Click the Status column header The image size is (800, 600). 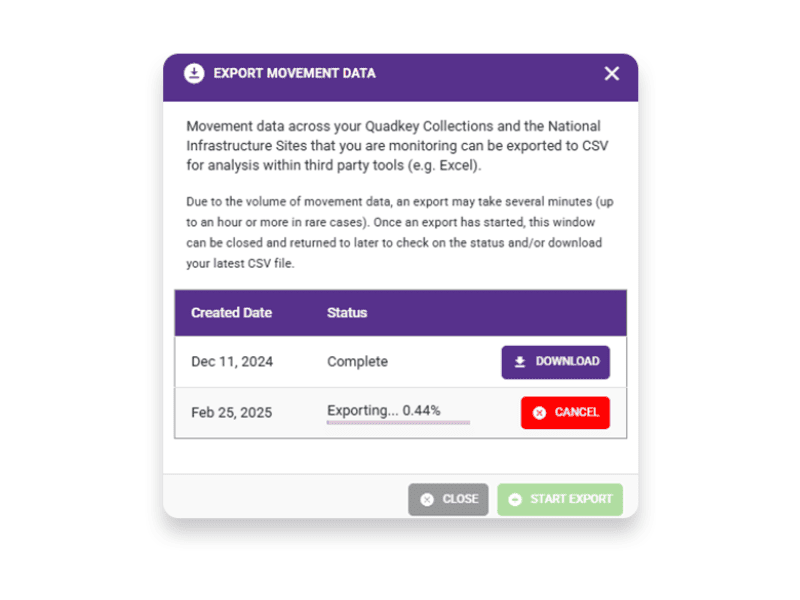coord(347,313)
